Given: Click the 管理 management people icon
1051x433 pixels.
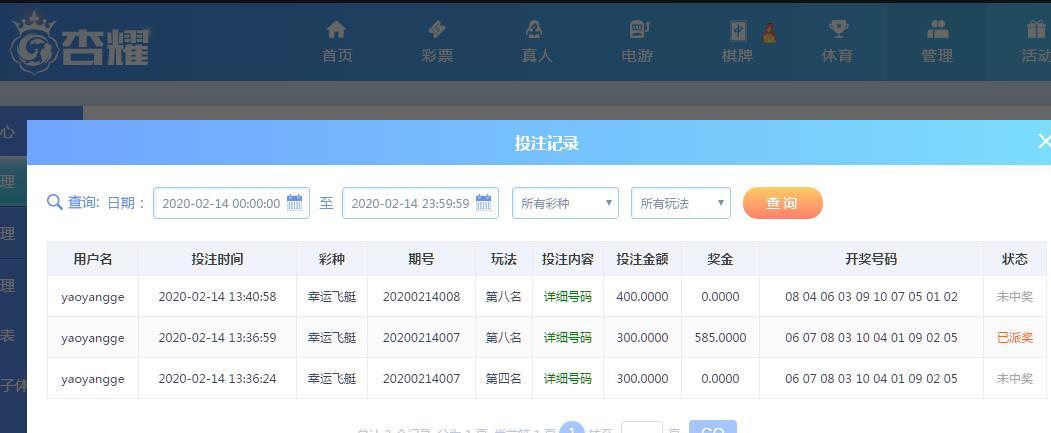Looking at the screenshot, I should [x=937, y=30].
